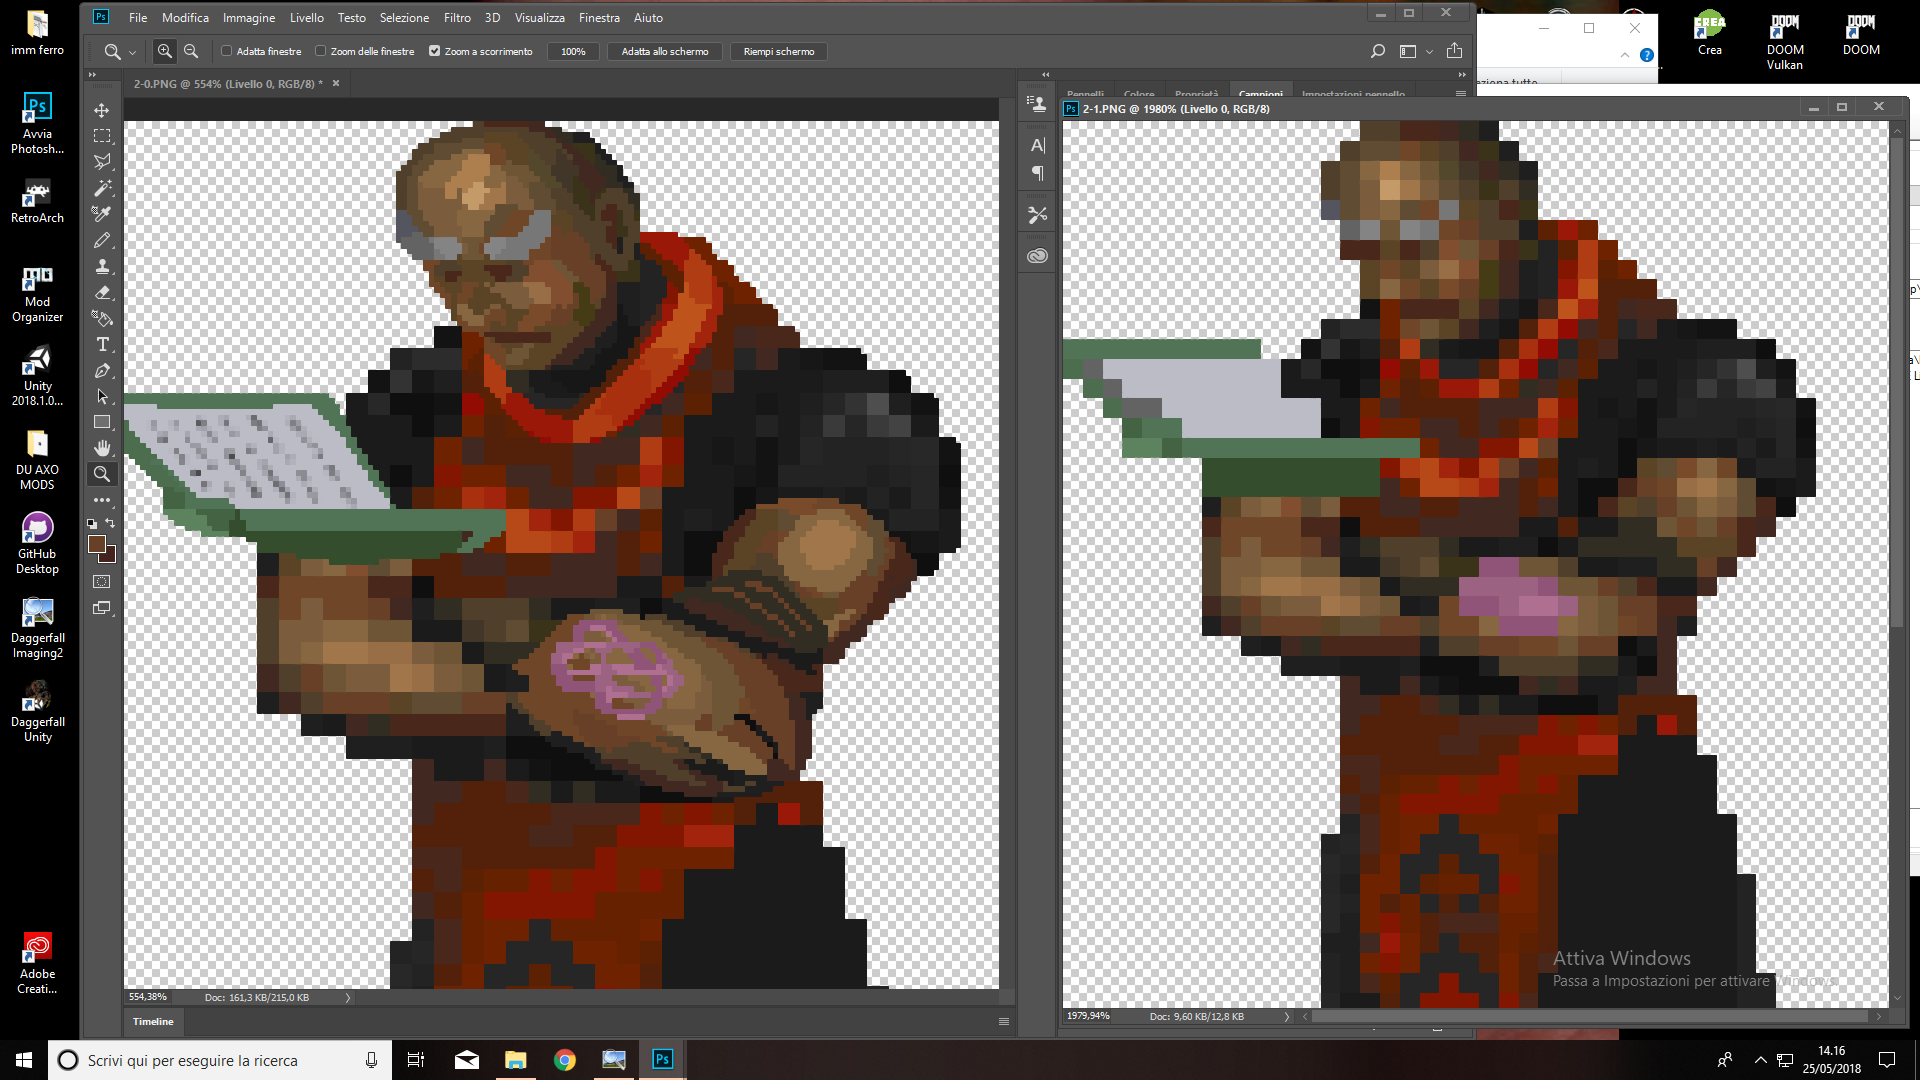Open the foreground color swatch picker
The width and height of the screenshot is (1920, 1080).
tap(97, 544)
